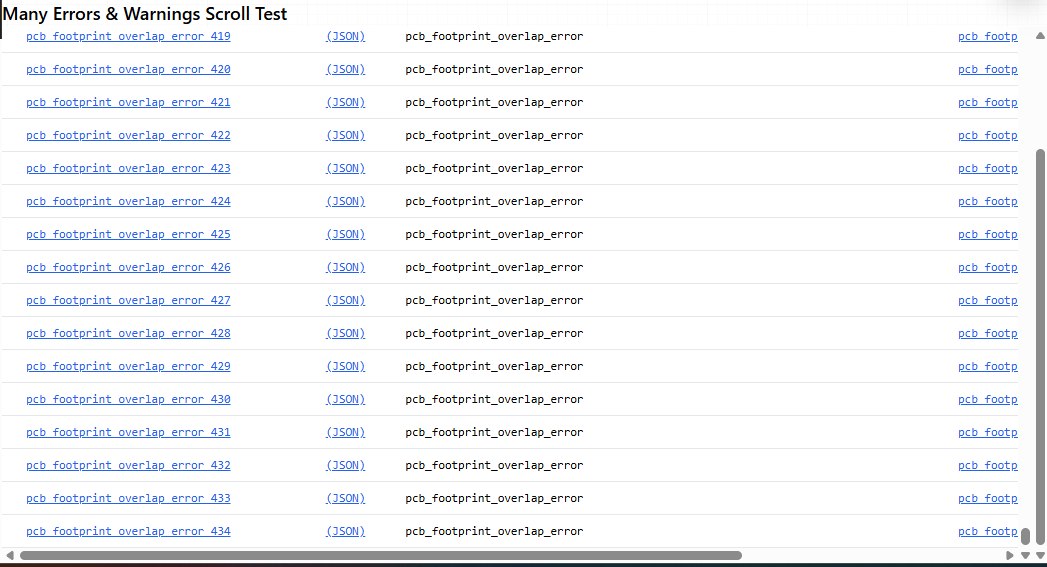Open link pcb_footprint_overlap_error_421
Image resolution: width=1047 pixels, height=567 pixels.
[128, 102]
